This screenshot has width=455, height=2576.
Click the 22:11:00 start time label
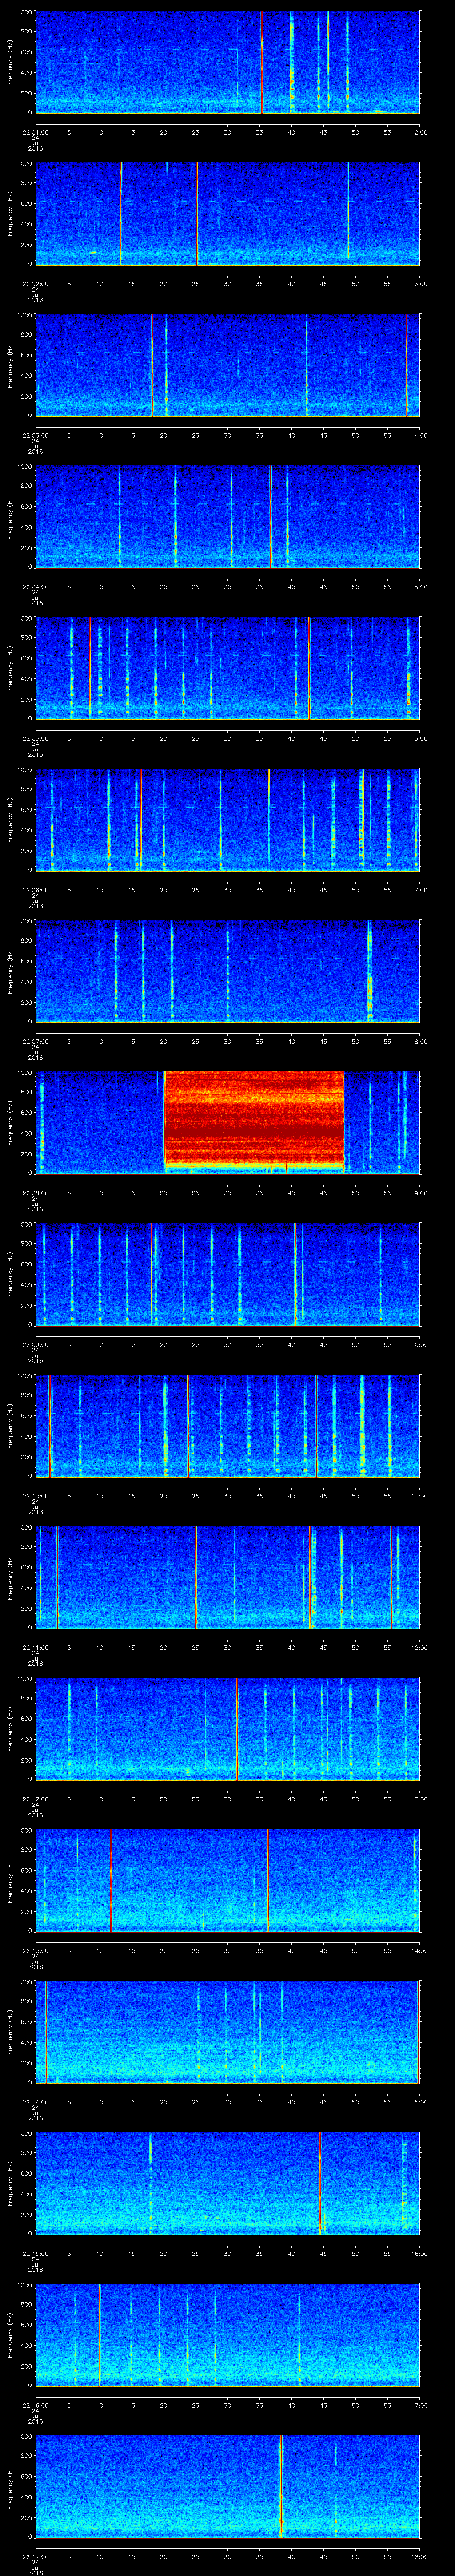[x=35, y=1648]
